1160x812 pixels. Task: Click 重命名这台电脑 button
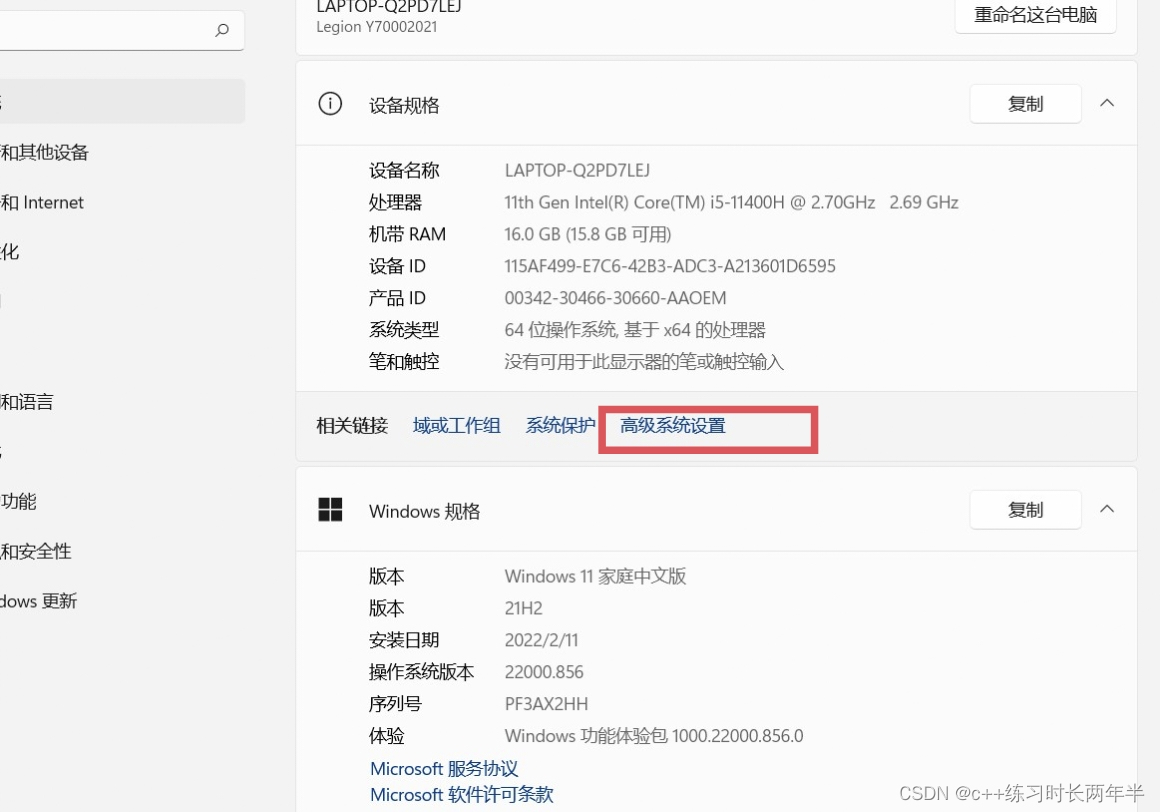pos(1035,15)
